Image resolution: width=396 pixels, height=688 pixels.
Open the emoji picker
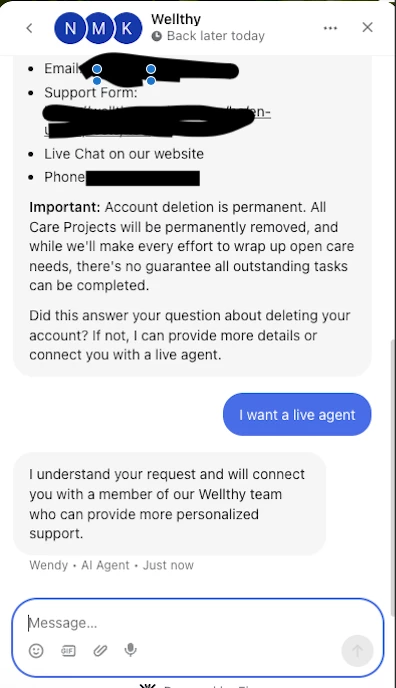pyautogui.click(x=36, y=650)
